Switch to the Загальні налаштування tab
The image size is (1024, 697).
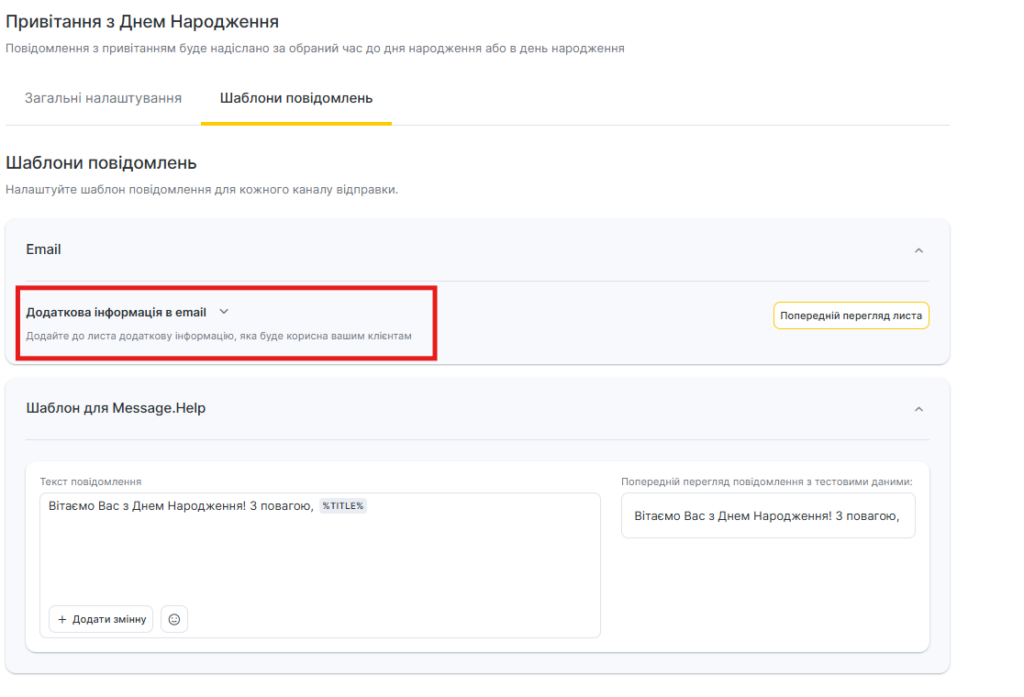point(103,98)
